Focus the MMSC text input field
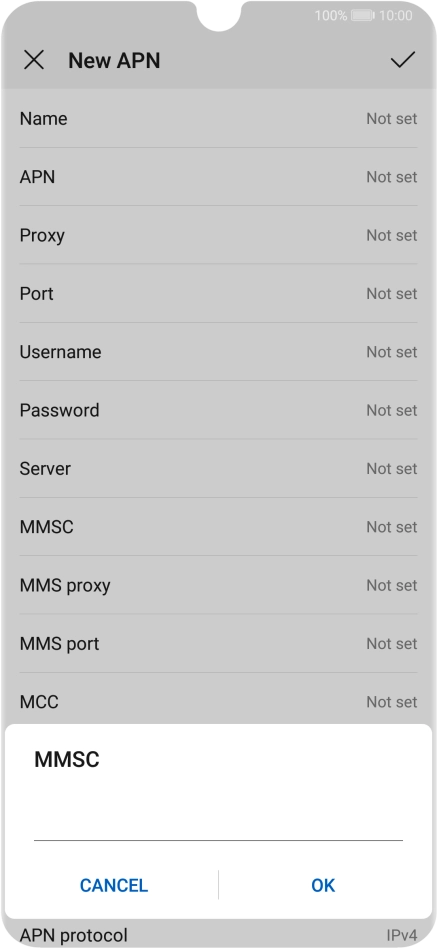437x948 pixels. coord(218,823)
